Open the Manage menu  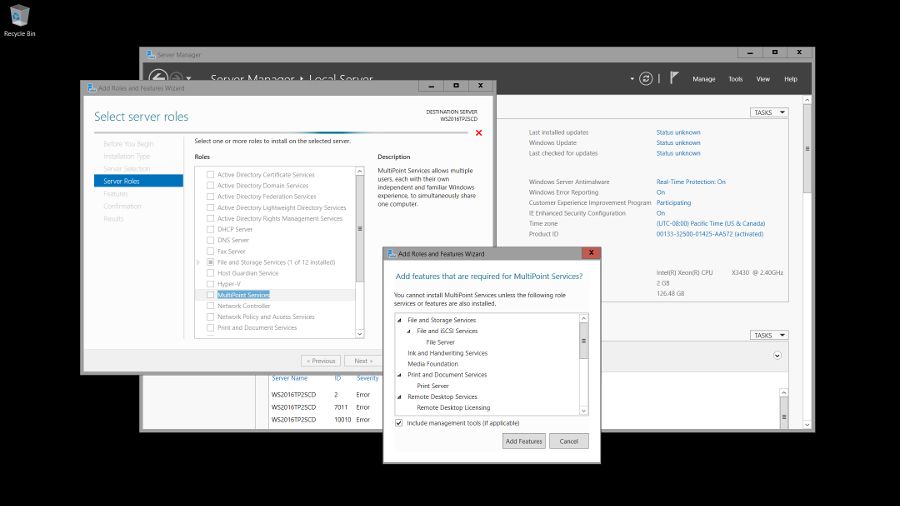click(704, 79)
